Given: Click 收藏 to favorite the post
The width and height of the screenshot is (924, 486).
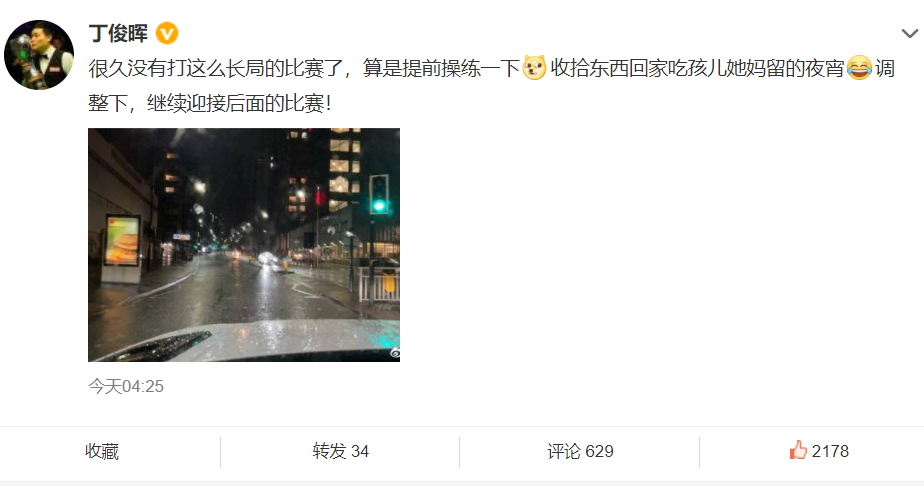Looking at the screenshot, I should [102, 451].
